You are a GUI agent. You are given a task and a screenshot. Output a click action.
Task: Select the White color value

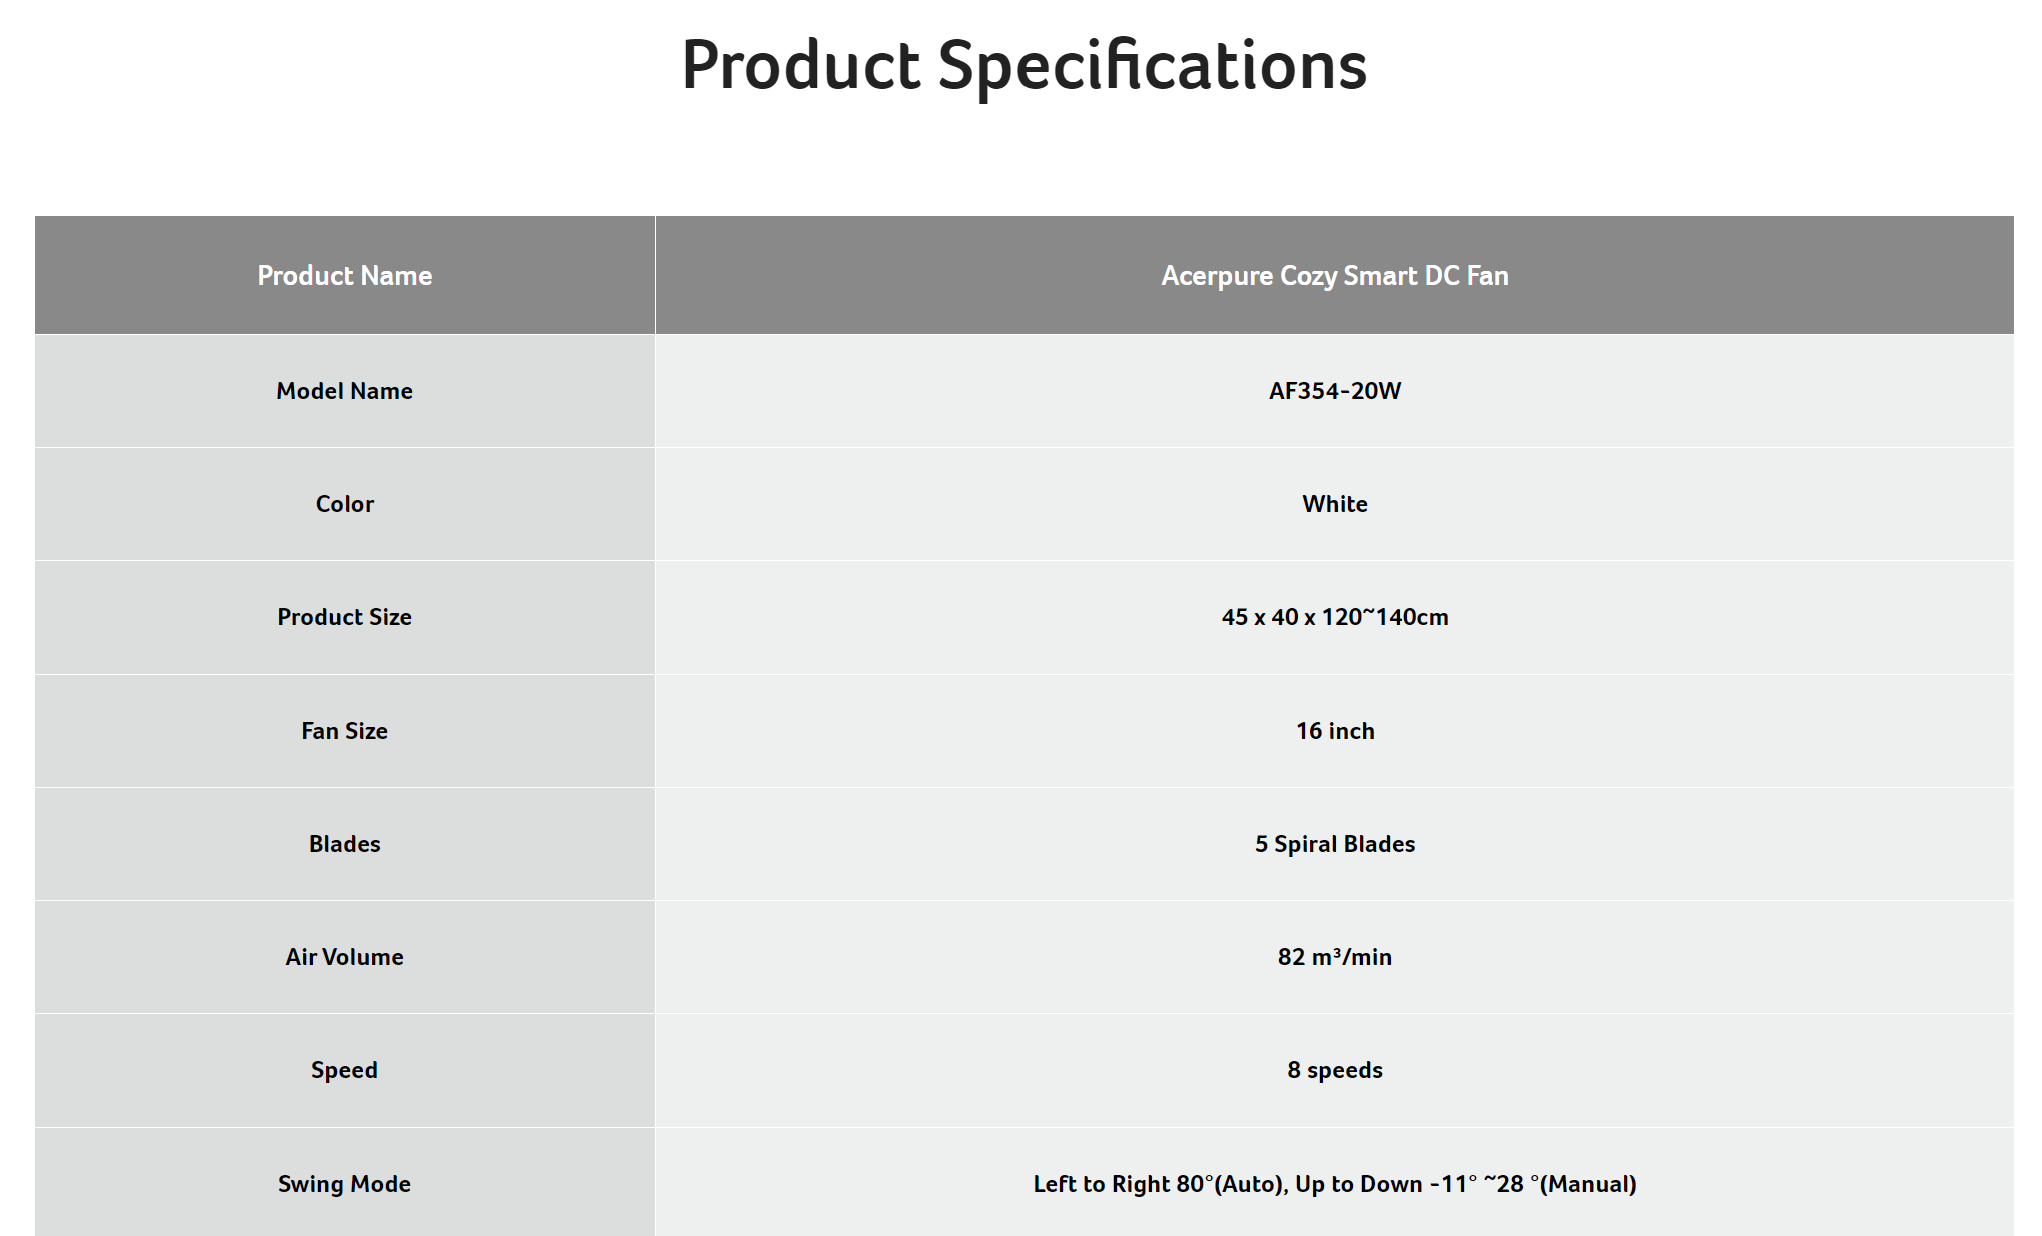pyautogui.click(x=1334, y=504)
